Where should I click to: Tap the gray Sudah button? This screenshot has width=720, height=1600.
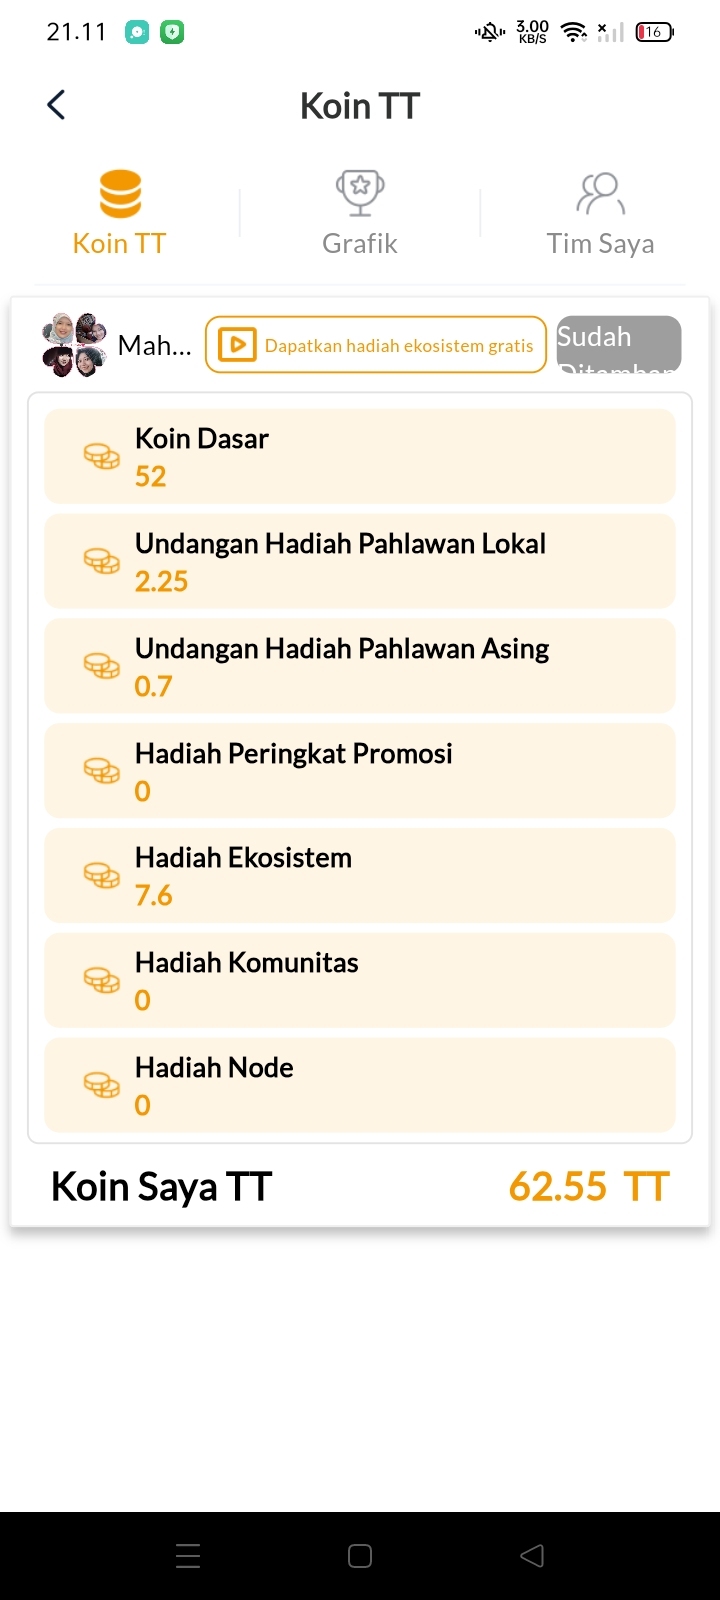(619, 344)
